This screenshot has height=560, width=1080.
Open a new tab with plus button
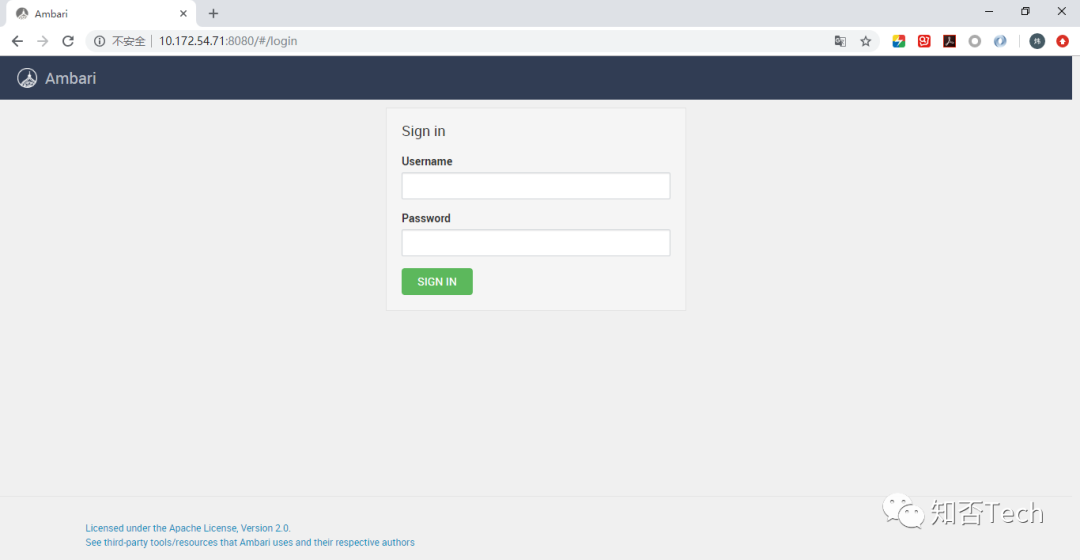(214, 13)
